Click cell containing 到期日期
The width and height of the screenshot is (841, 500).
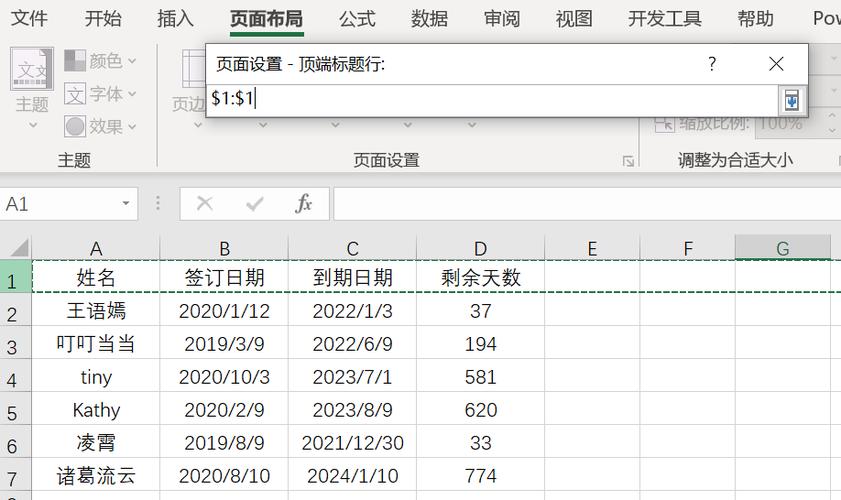352,277
